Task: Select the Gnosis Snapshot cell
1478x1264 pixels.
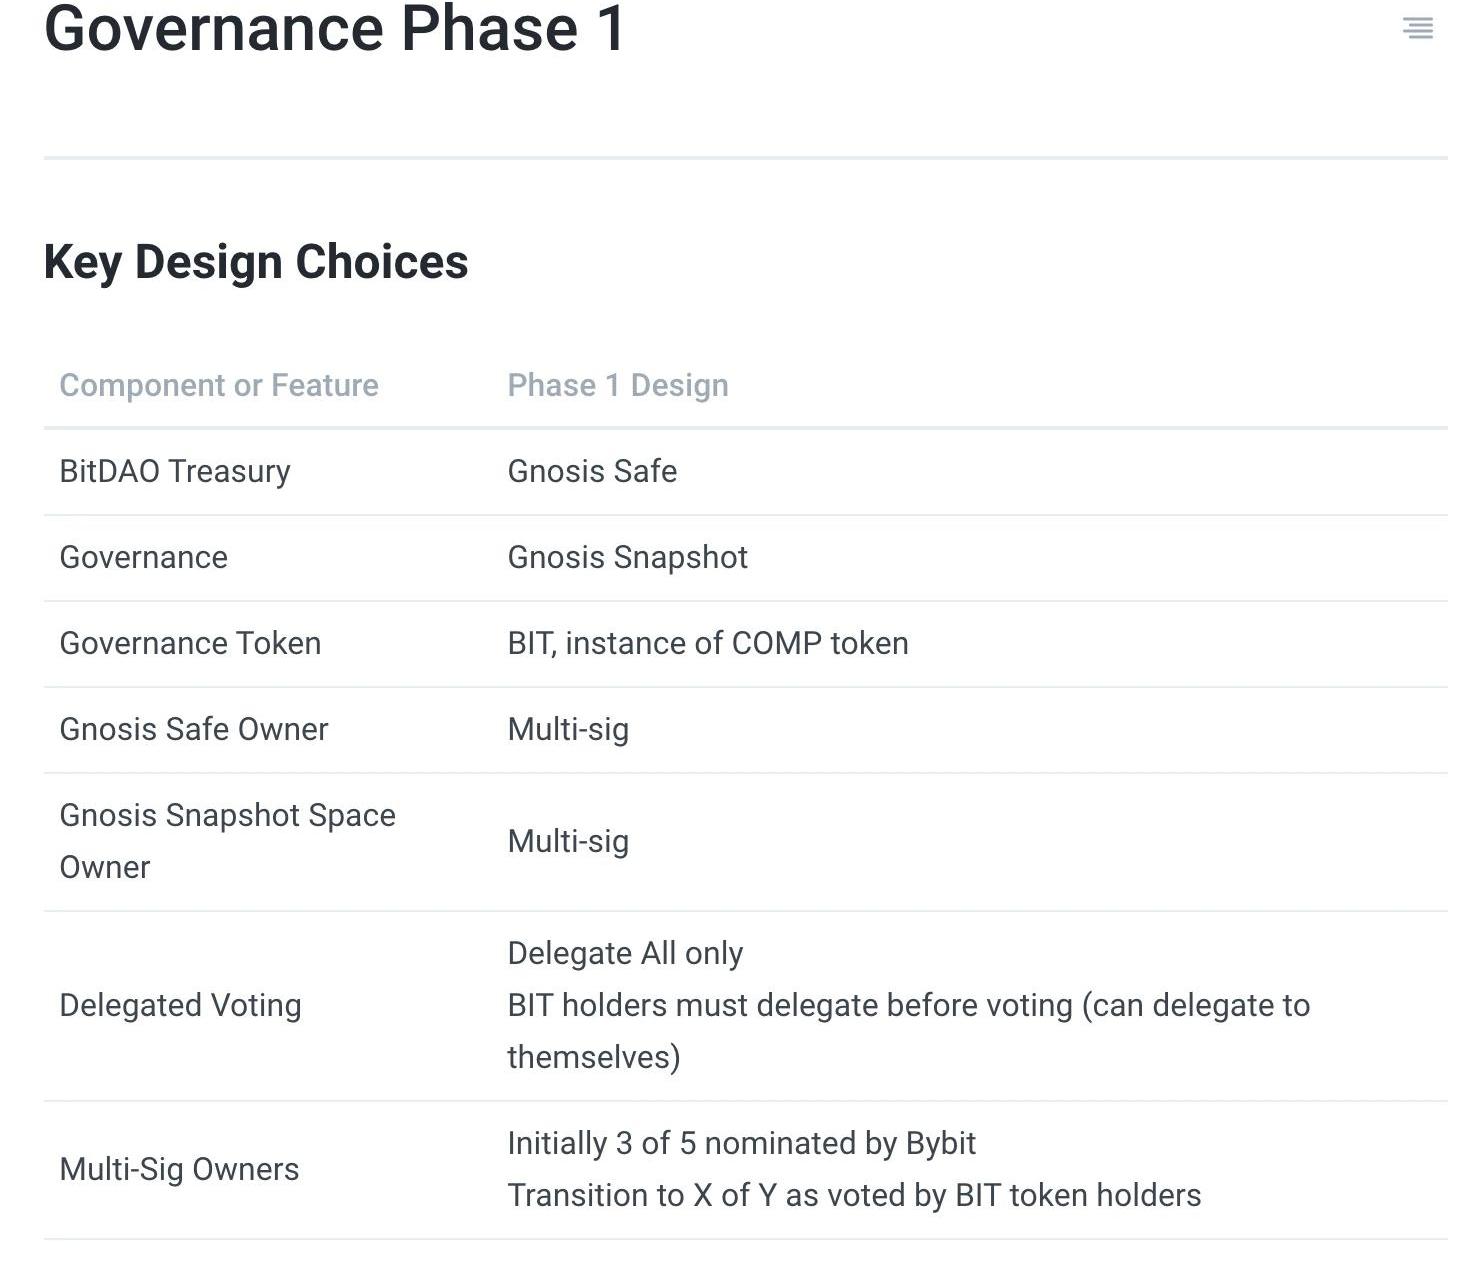Action: click(x=627, y=557)
